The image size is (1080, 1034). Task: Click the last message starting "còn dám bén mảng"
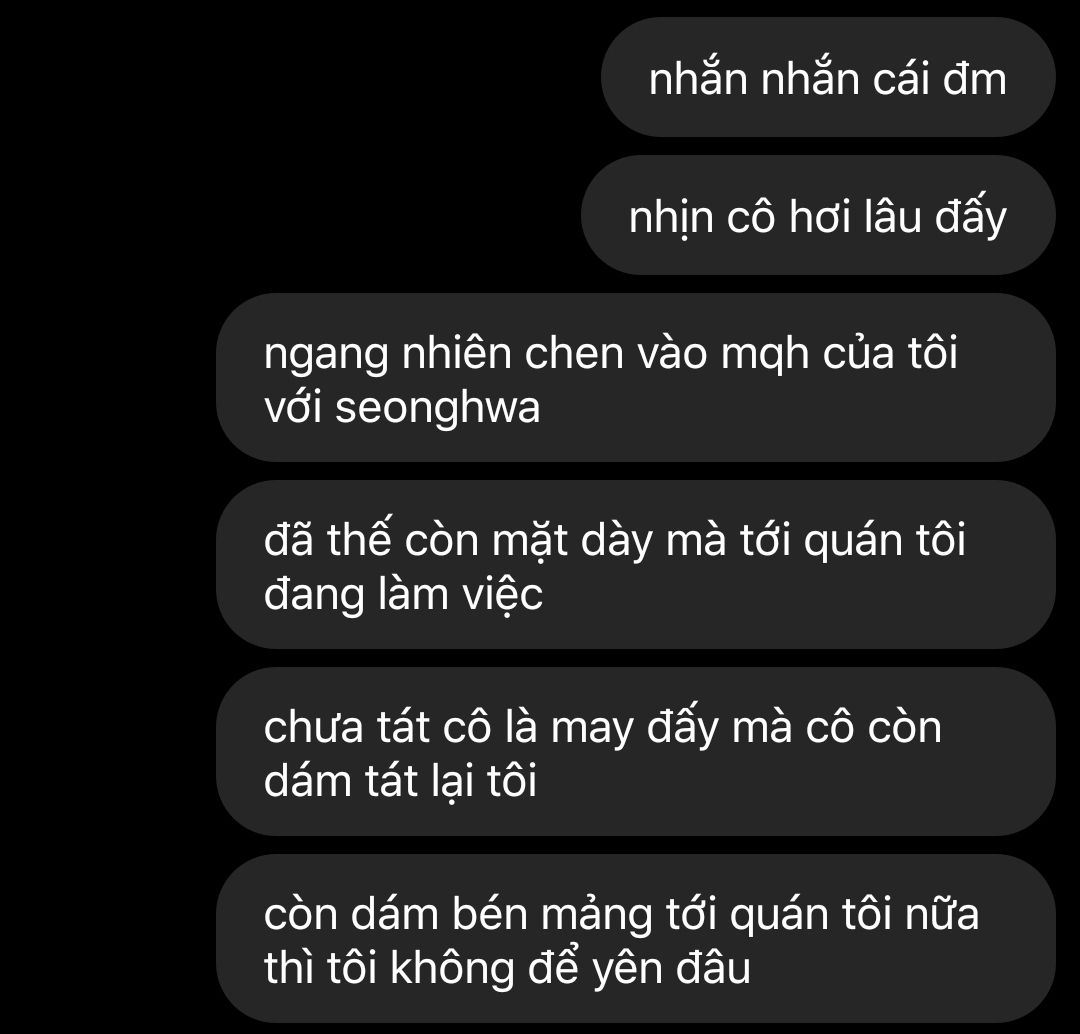pos(636,939)
